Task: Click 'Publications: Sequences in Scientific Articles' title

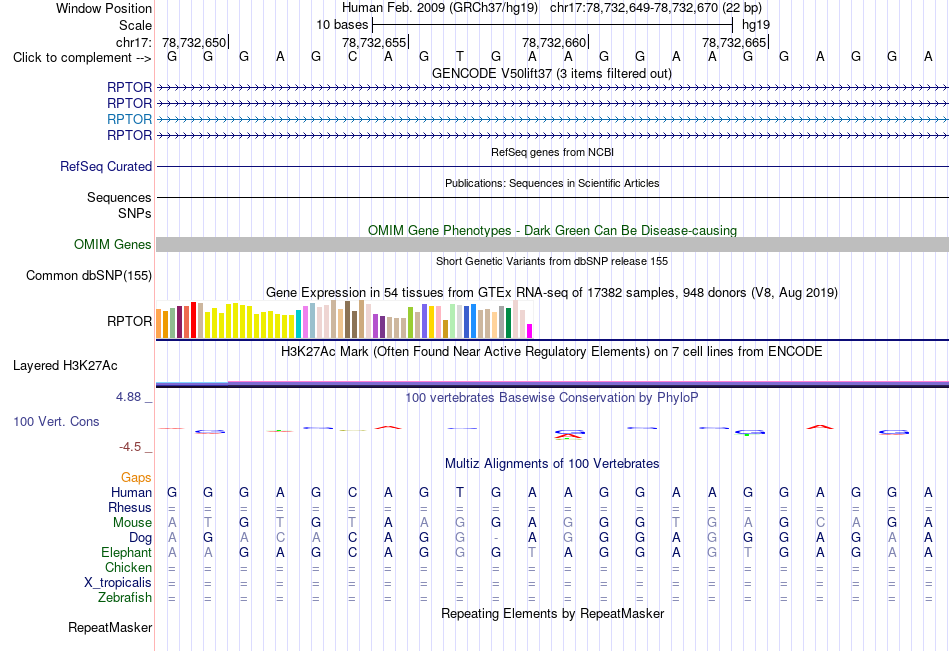Action: (552, 183)
